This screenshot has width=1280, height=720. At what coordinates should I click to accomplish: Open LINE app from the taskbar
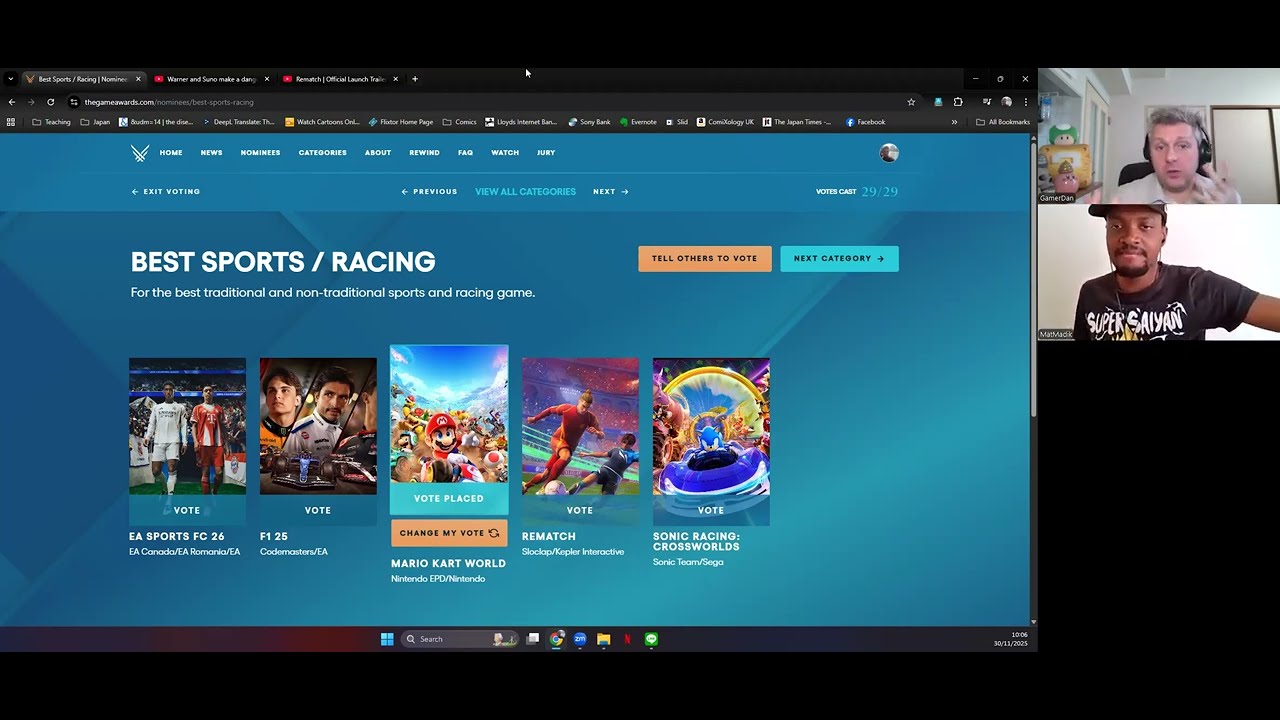[x=651, y=639]
